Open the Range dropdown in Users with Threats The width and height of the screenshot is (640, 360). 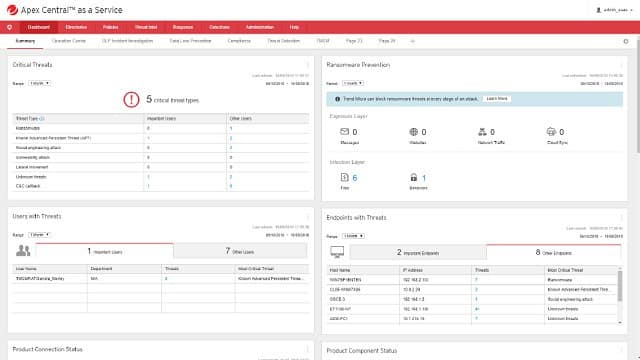point(40,235)
